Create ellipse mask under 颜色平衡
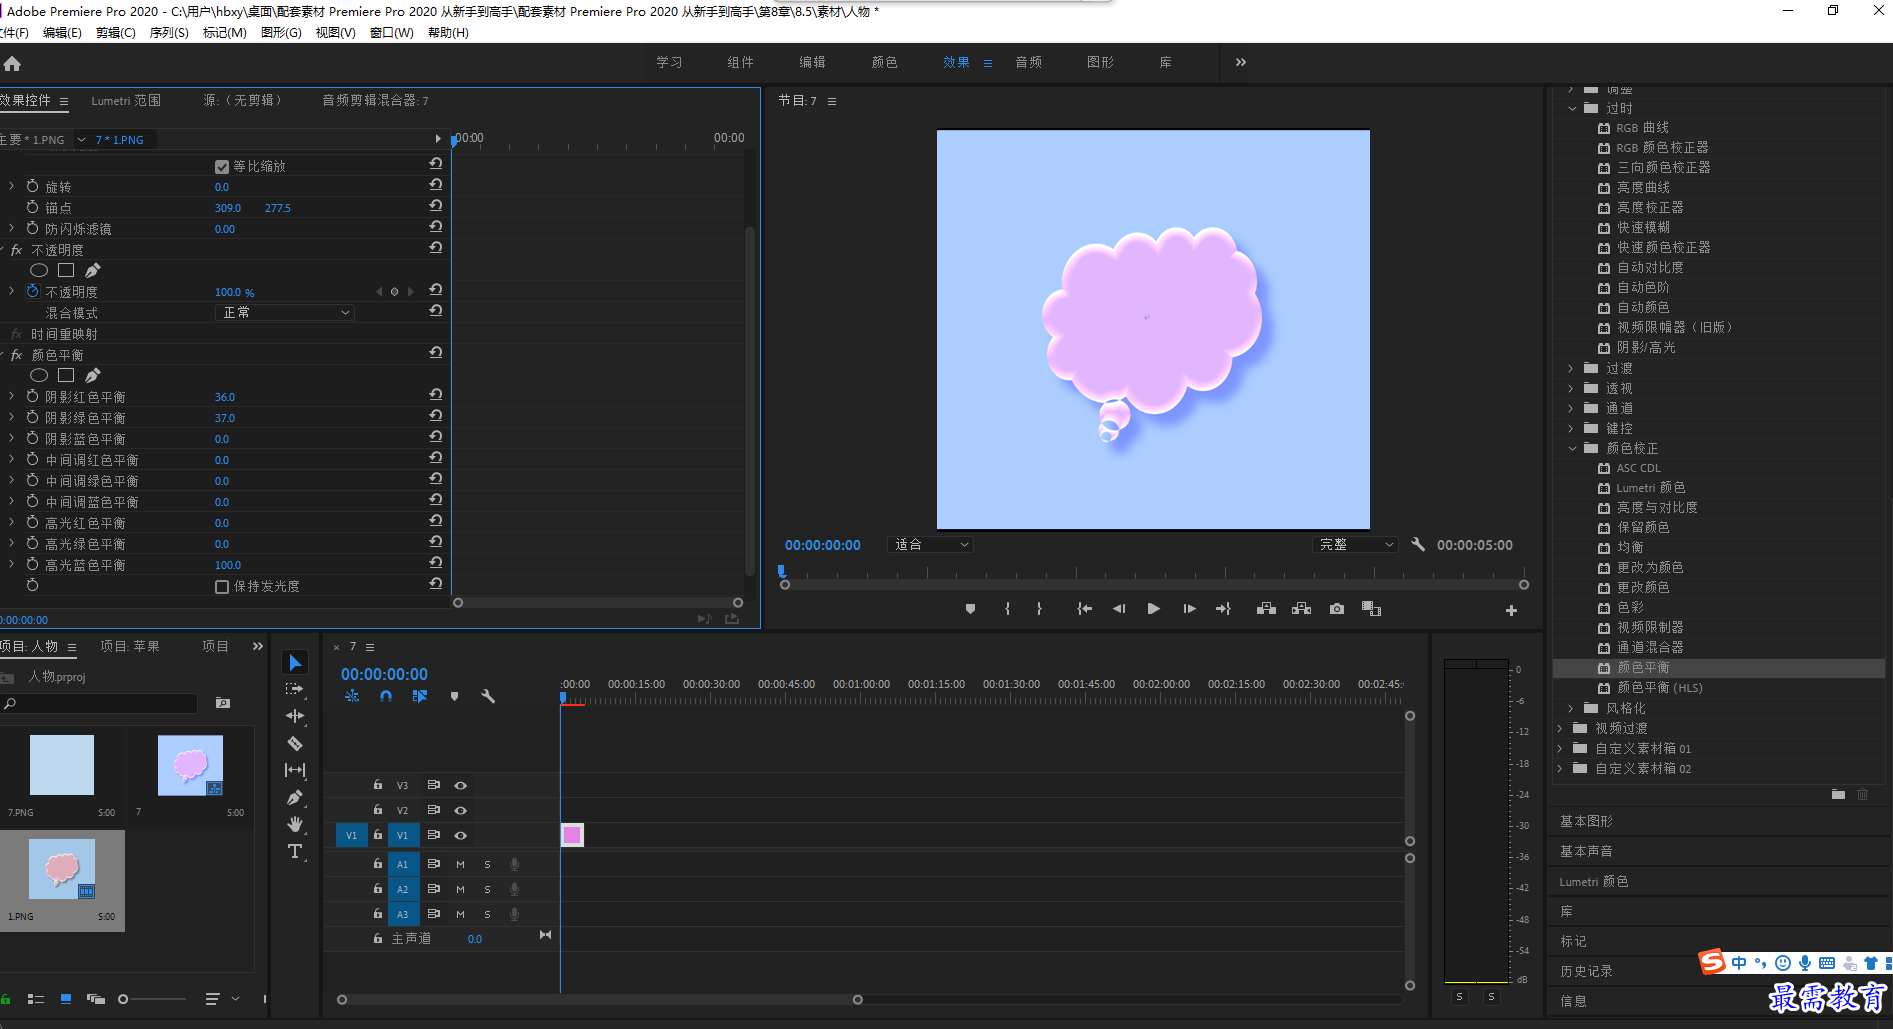1893x1029 pixels. click(39, 375)
